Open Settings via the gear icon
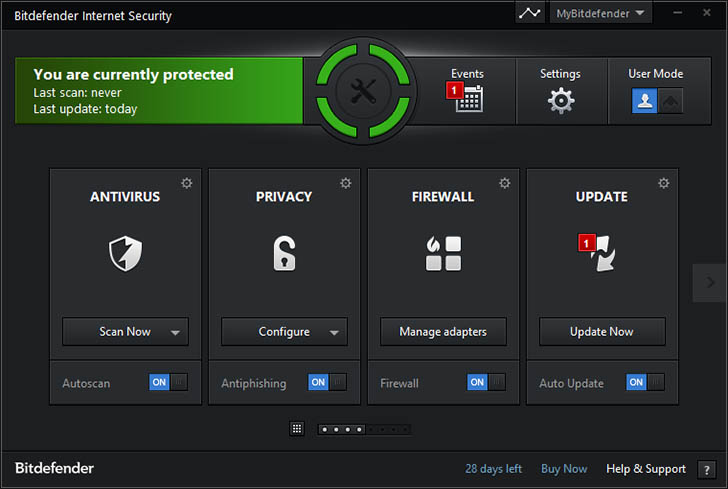 560,100
